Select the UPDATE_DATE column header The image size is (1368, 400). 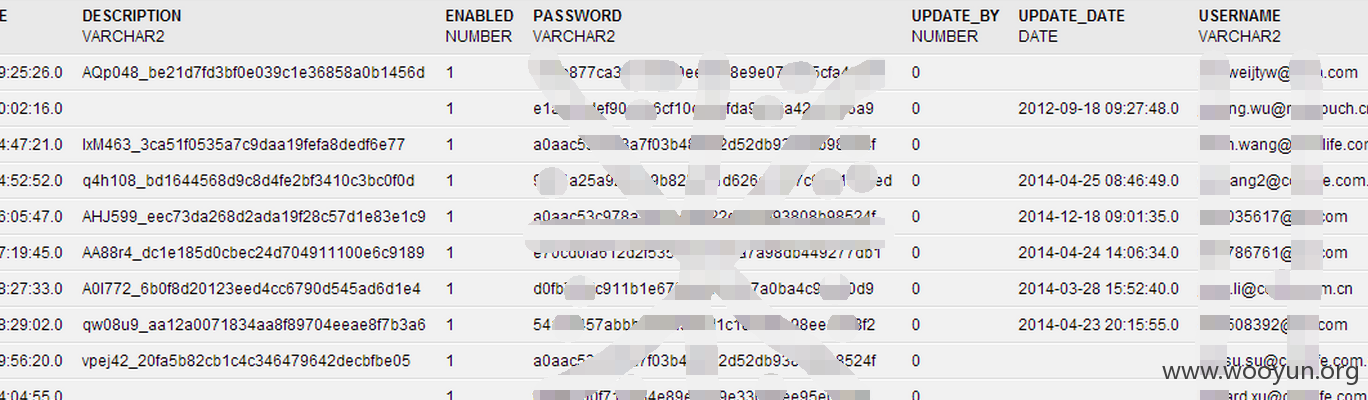tap(1071, 16)
